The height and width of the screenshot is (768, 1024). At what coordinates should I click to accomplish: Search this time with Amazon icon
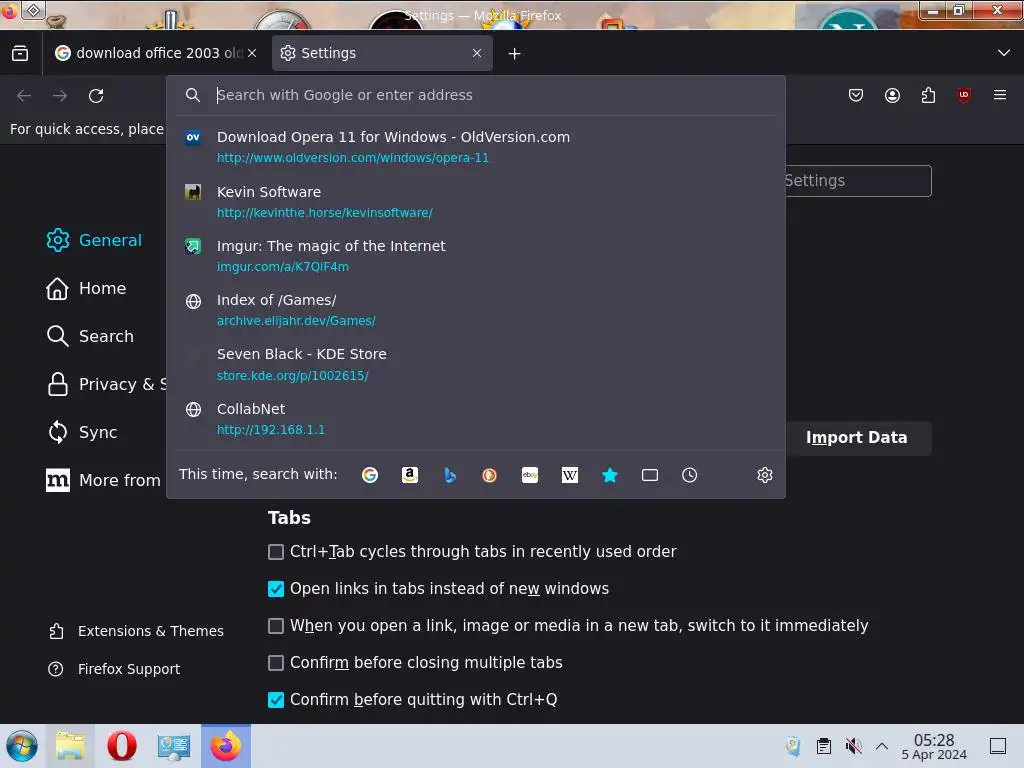tap(409, 475)
